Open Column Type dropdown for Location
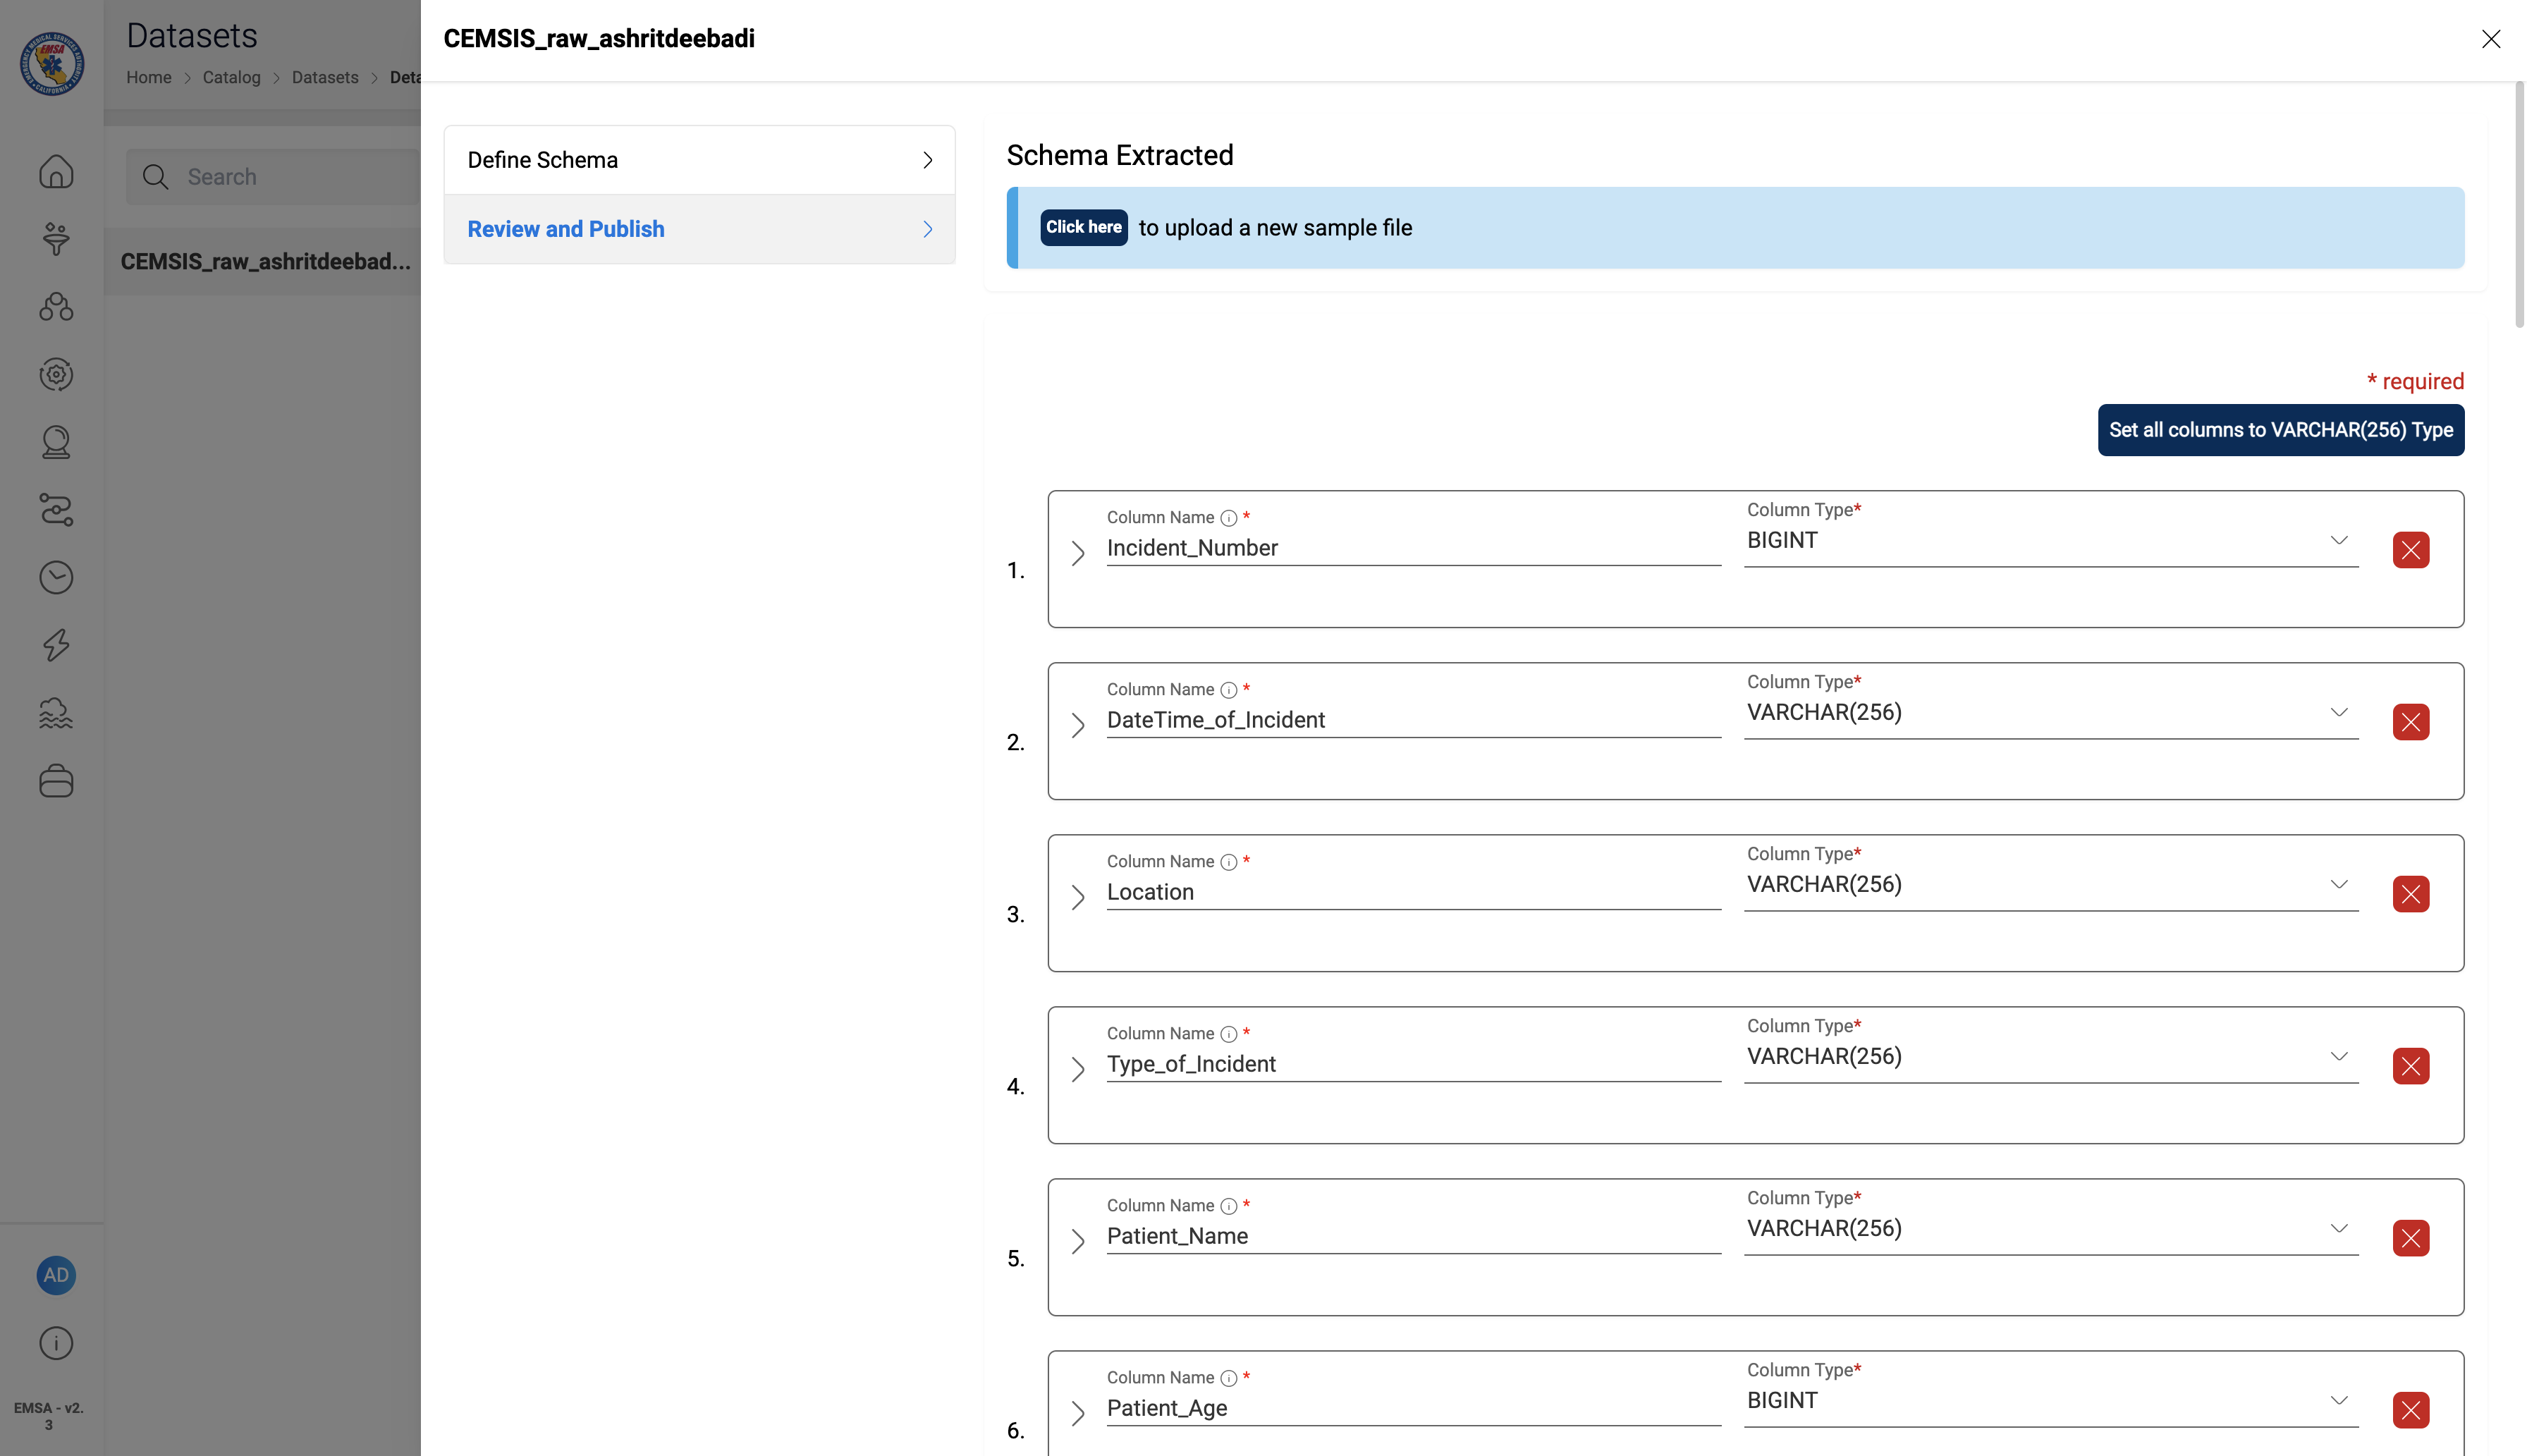Image resolution: width=2527 pixels, height=1456 pixels. click(2050, 885)
